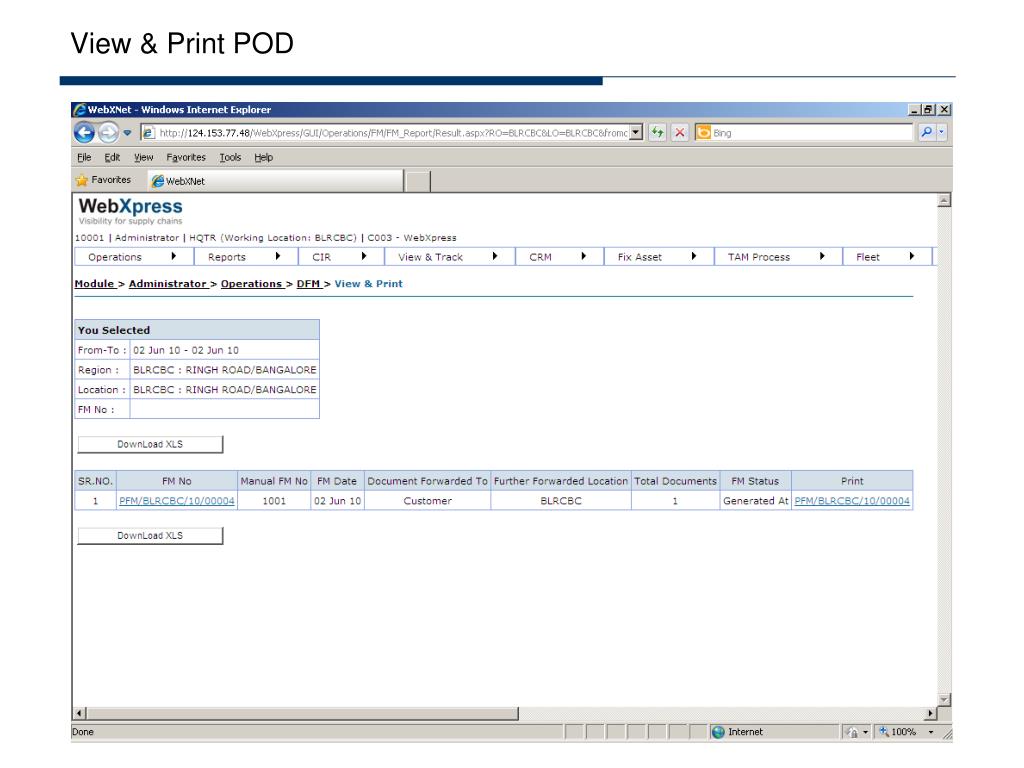Click the vertical scrollbar down arrow
1024x768 pixels.
coord(944,699)
